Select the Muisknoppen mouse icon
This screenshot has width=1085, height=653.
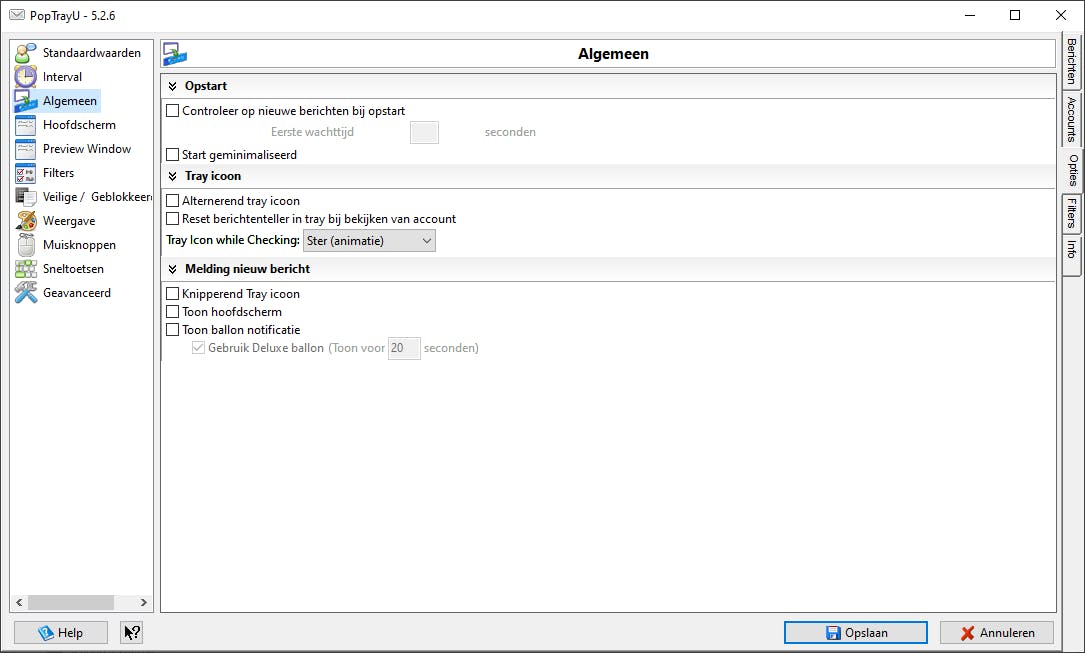pyautogui.click(x=26, y=245)
